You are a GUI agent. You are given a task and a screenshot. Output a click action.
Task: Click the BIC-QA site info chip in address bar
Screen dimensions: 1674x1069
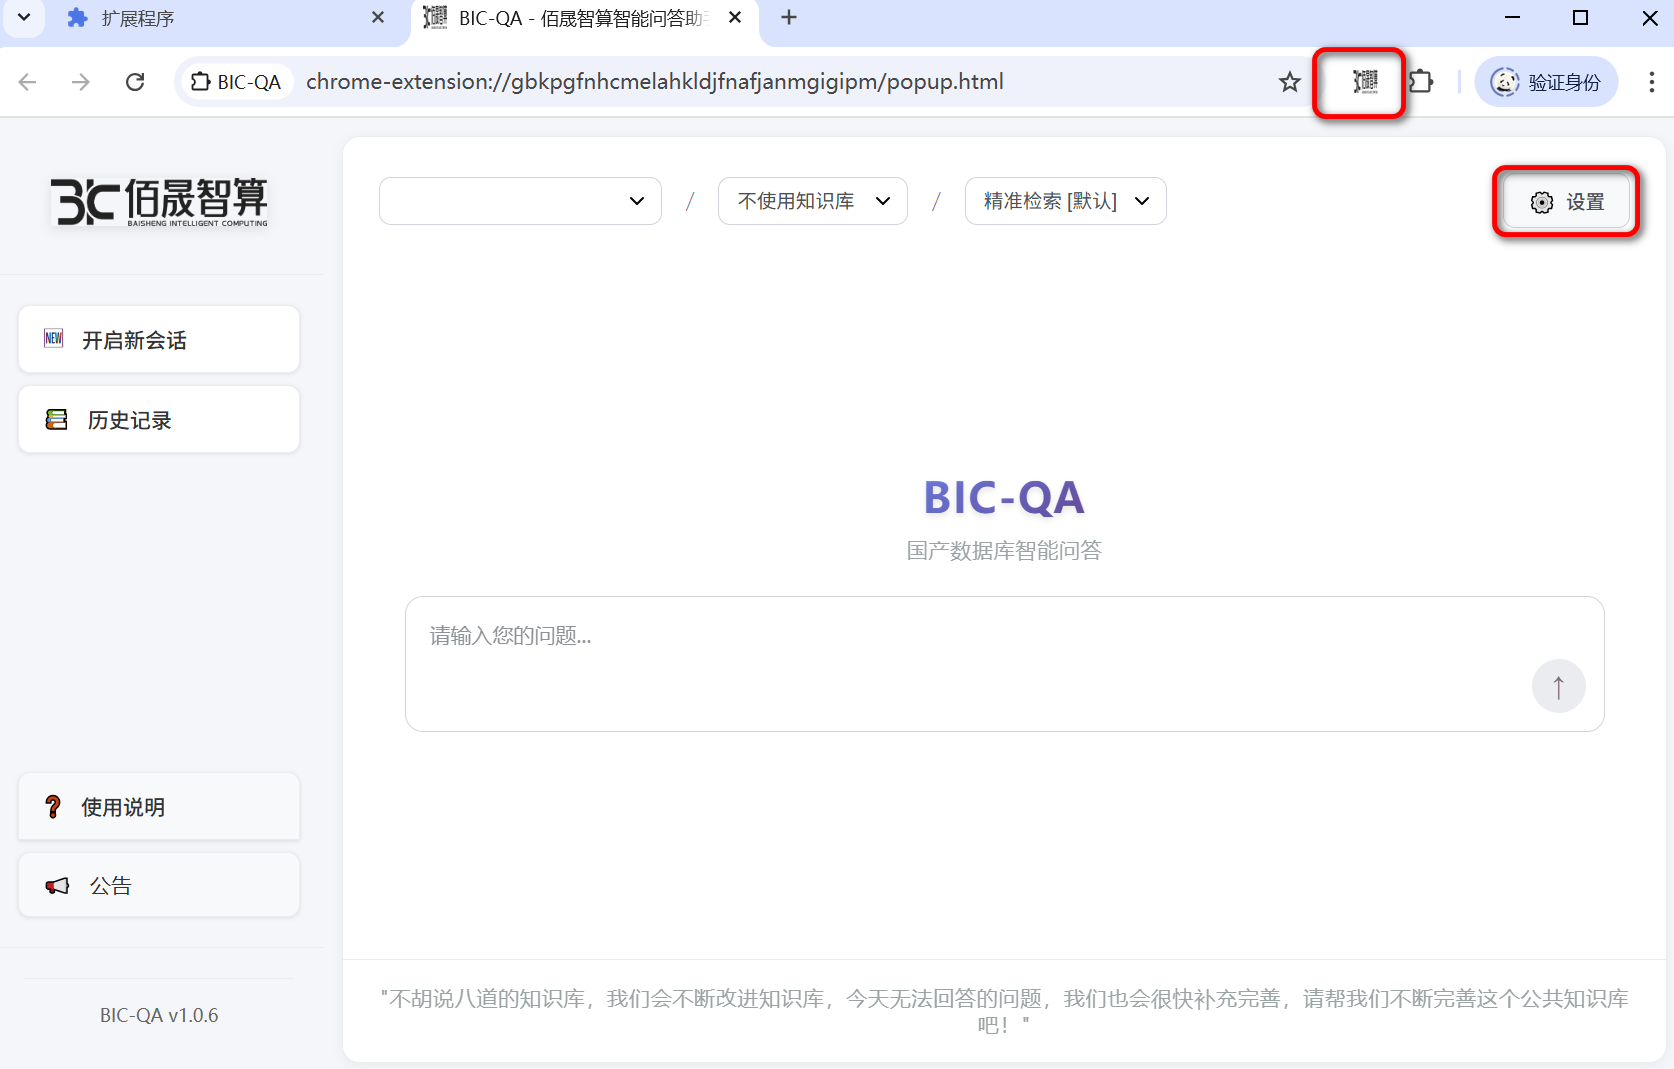click(x=235, y=82)
